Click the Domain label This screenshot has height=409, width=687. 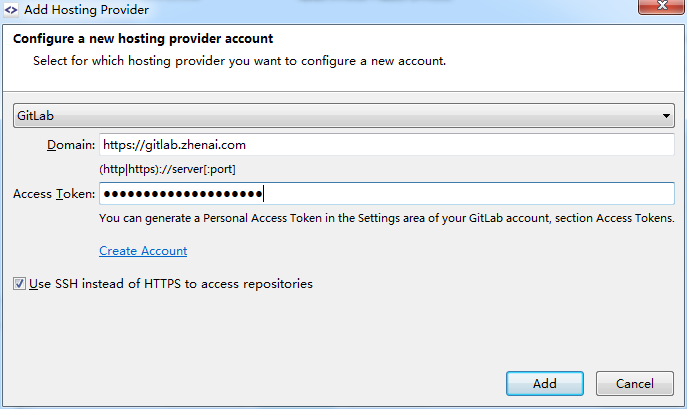70,146
